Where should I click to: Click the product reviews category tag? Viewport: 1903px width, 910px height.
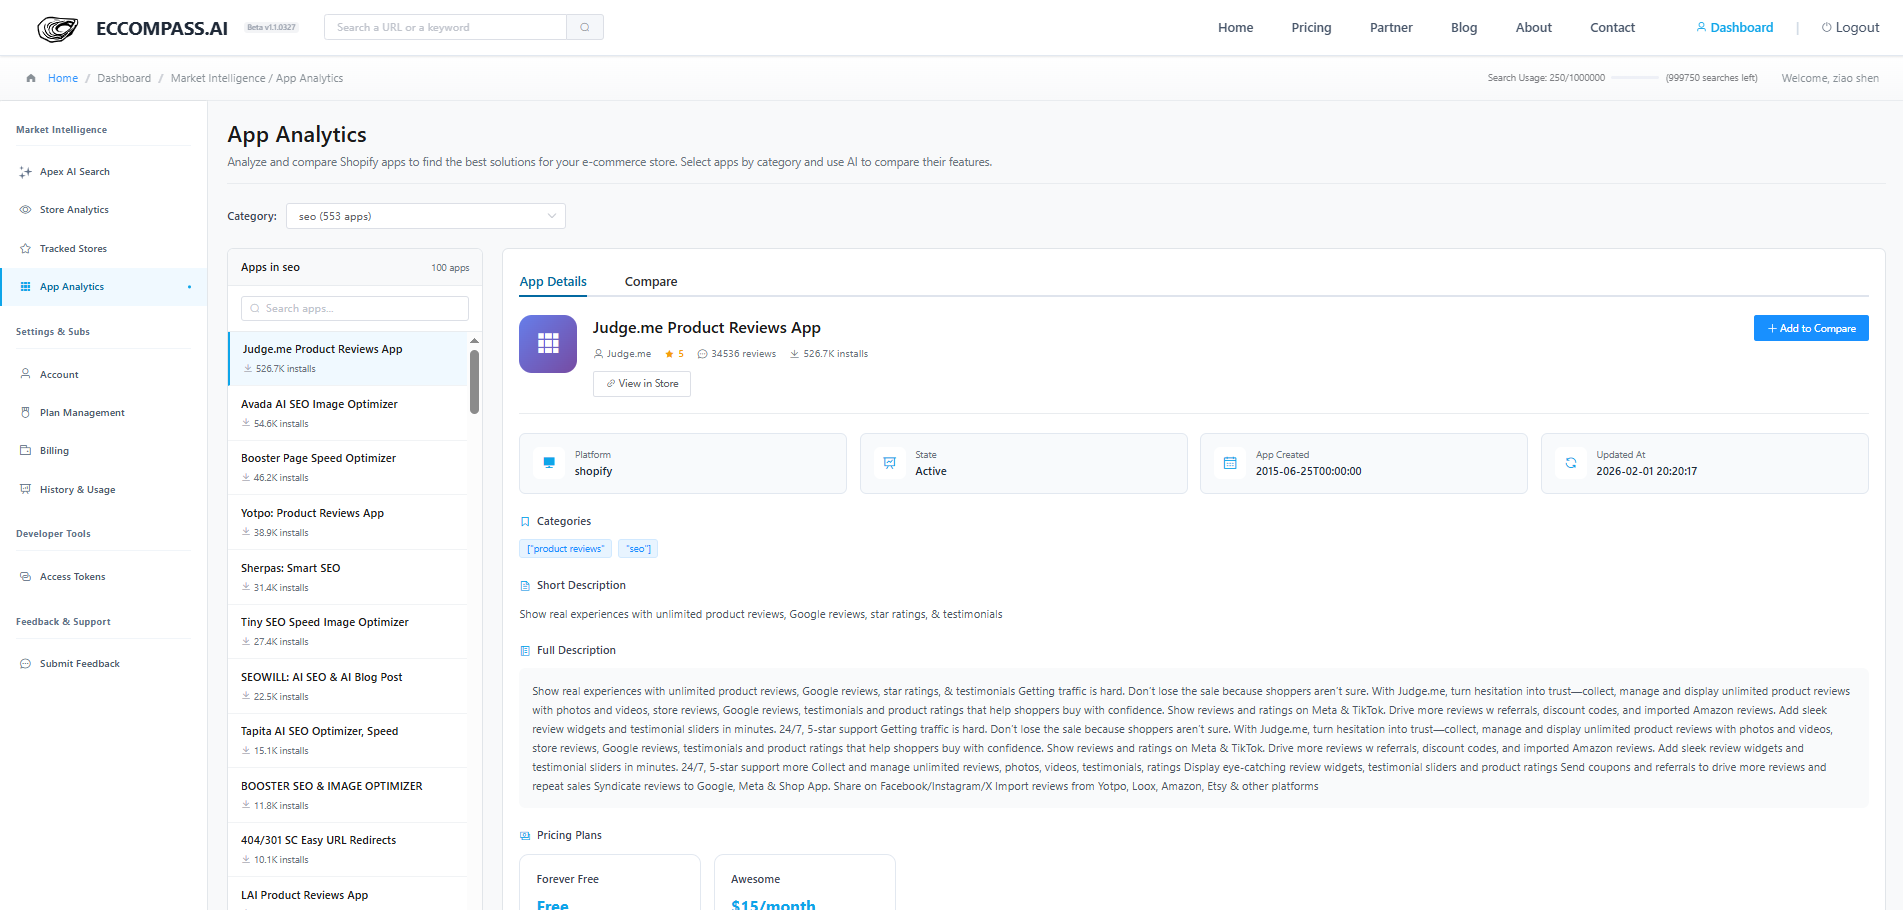point(565,549)
